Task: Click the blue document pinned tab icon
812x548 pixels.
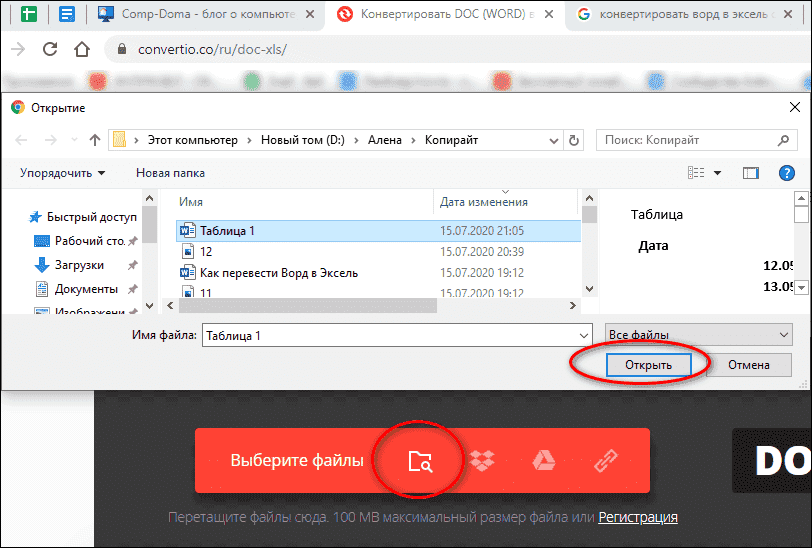Action: tap(67, 13)
